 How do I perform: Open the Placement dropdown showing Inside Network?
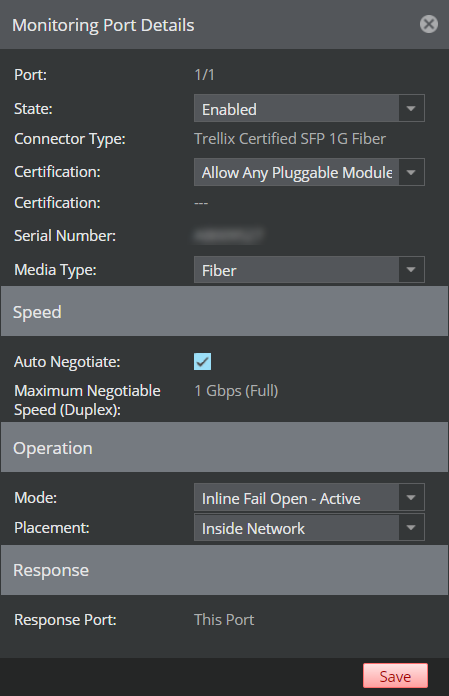[309, 528]
